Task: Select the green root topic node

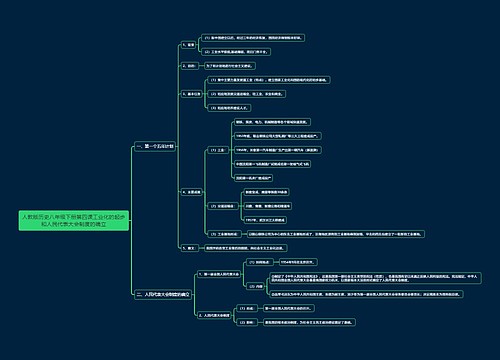Action: coord(74,220)
